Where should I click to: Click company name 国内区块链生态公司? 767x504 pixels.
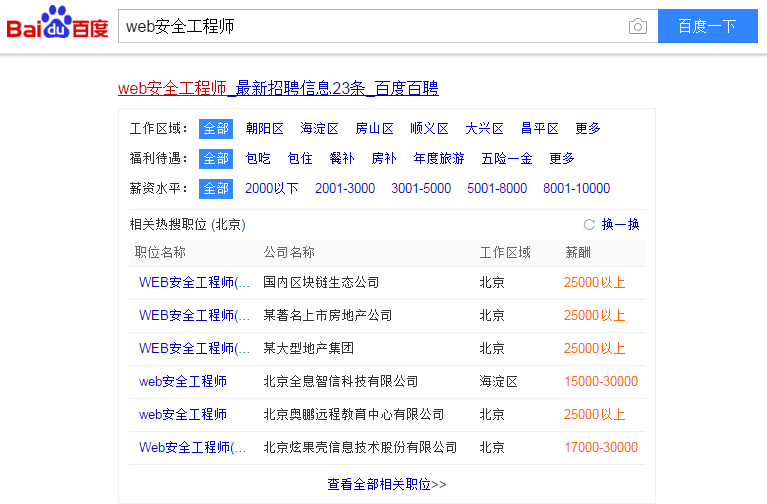(321, 282)
